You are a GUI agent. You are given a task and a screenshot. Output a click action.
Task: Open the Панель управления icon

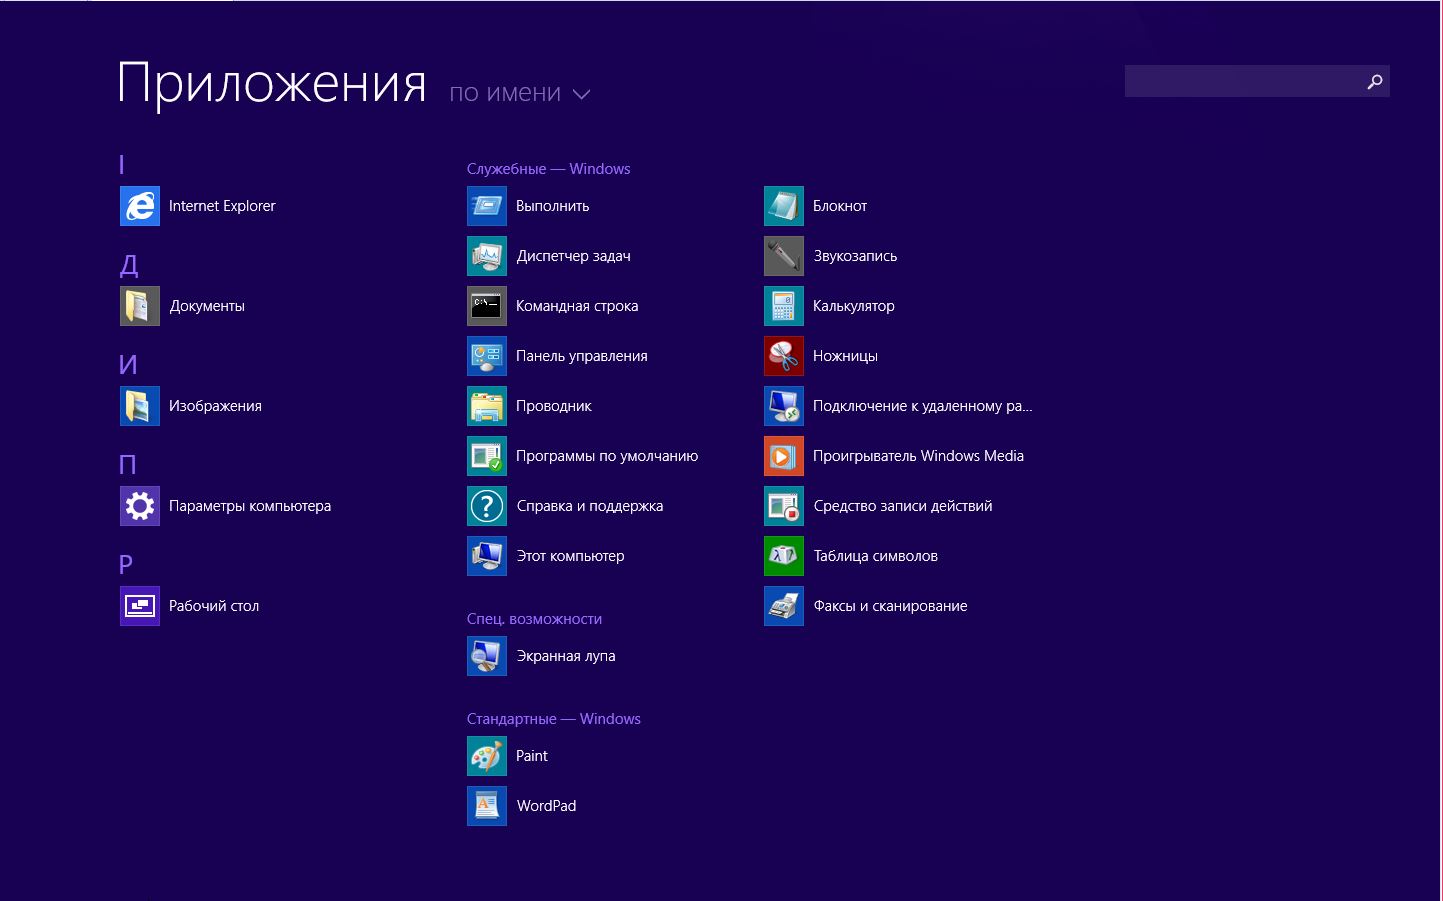(487, 356)
